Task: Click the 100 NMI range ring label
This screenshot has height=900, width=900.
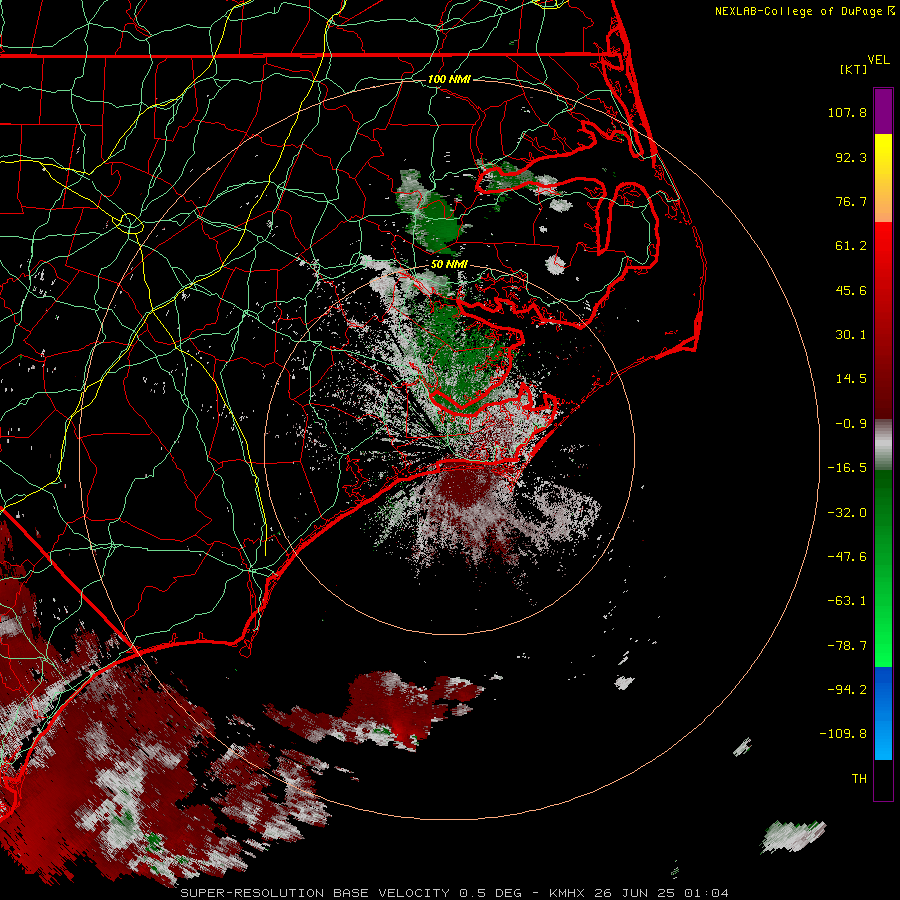Action: (x=449, y=79)
